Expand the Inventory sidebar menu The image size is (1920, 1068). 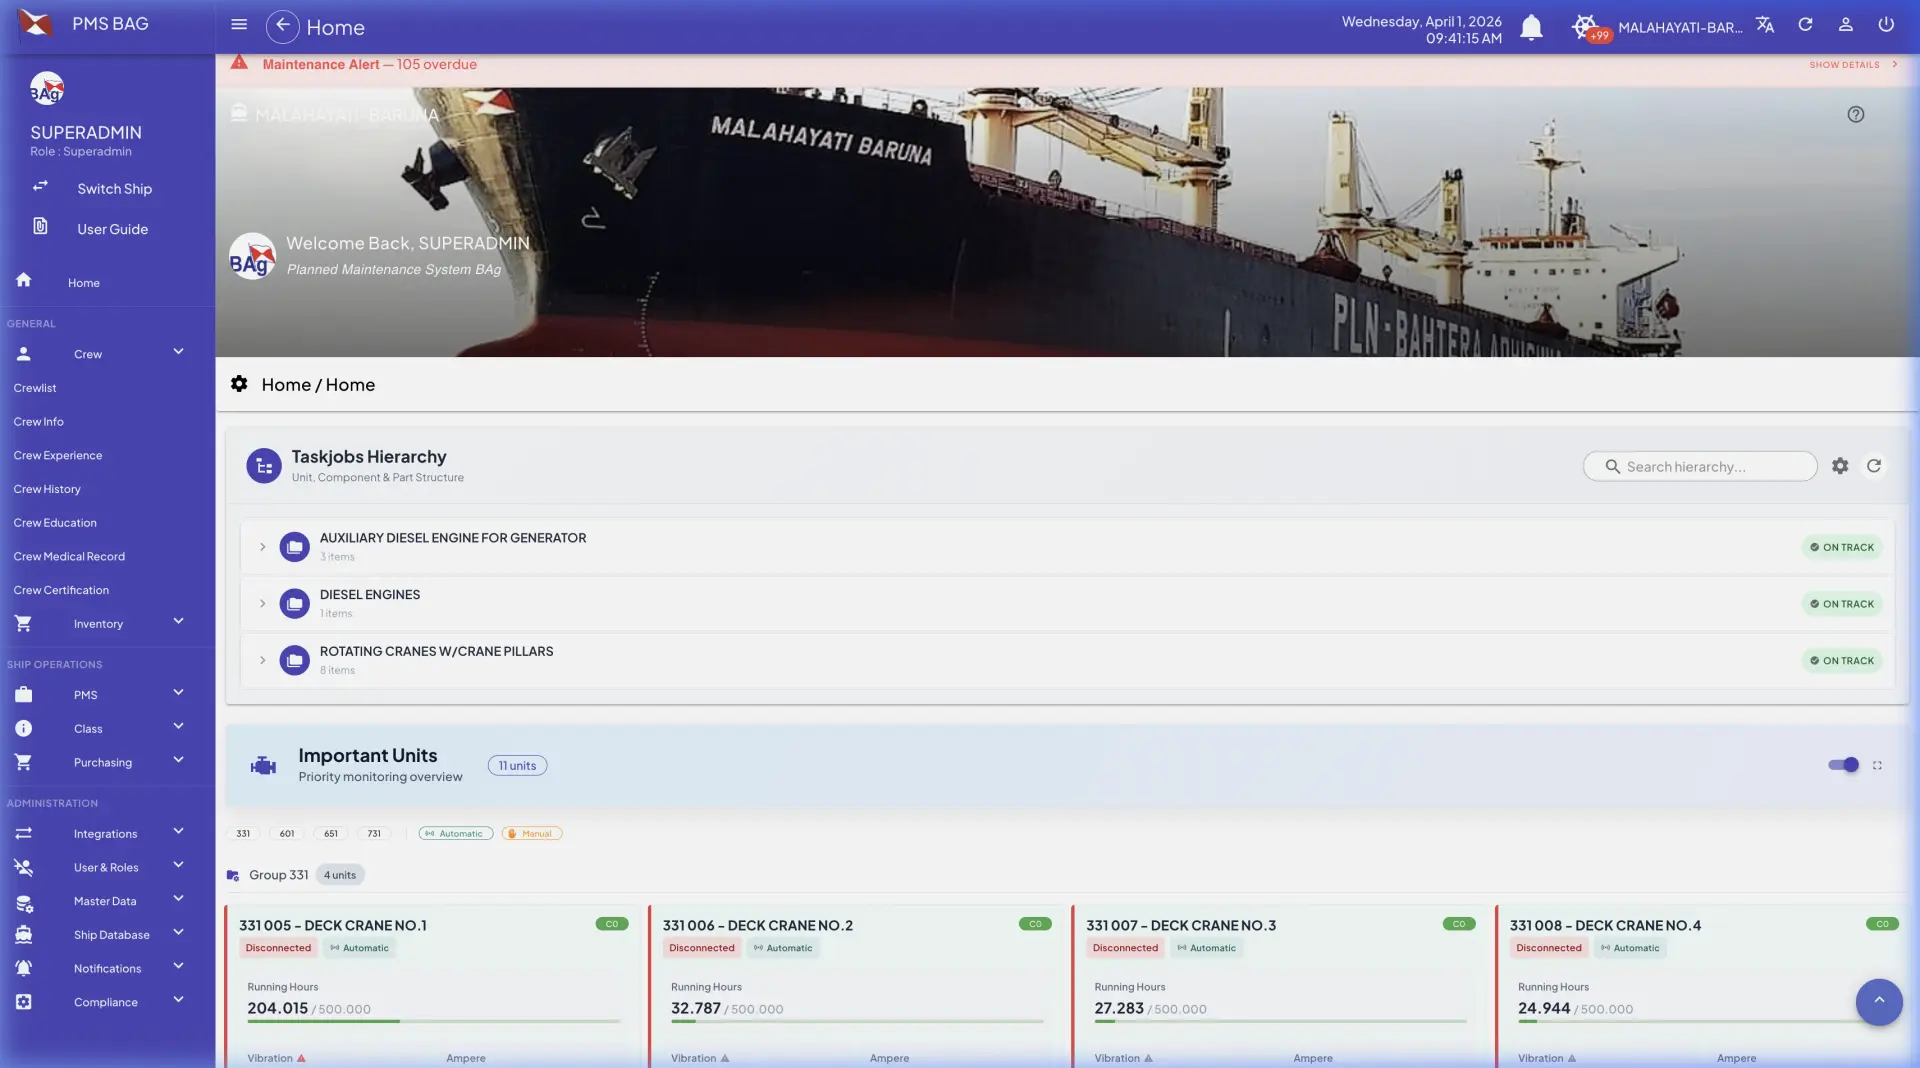coord(178,622)
